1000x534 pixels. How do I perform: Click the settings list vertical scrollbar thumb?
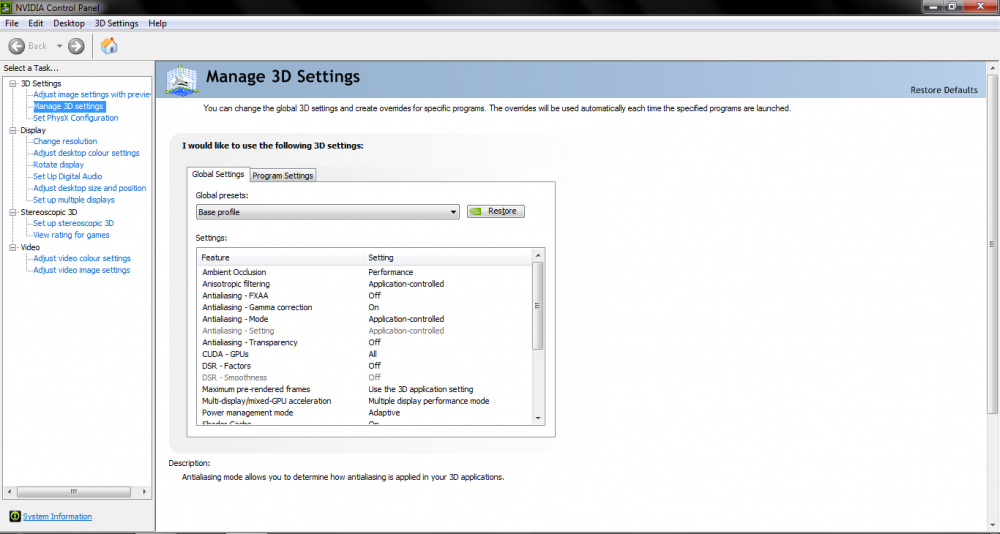[x=538, y=306]
